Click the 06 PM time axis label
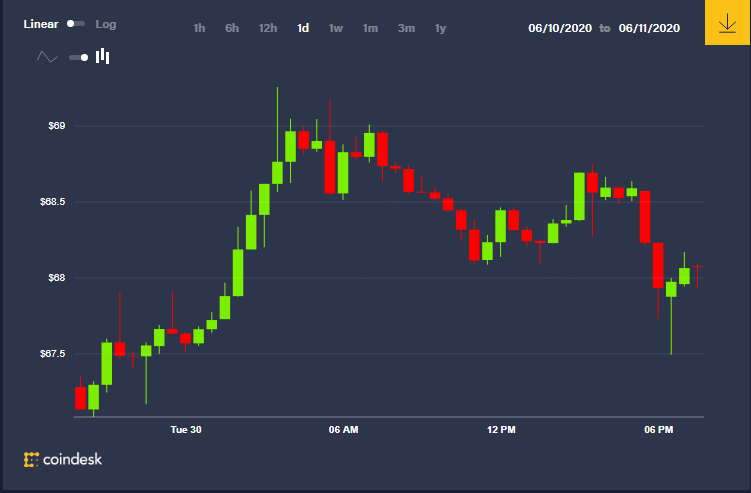Image resolution: width=751 pixels, height=493 pixels. (x=659, y=429)
